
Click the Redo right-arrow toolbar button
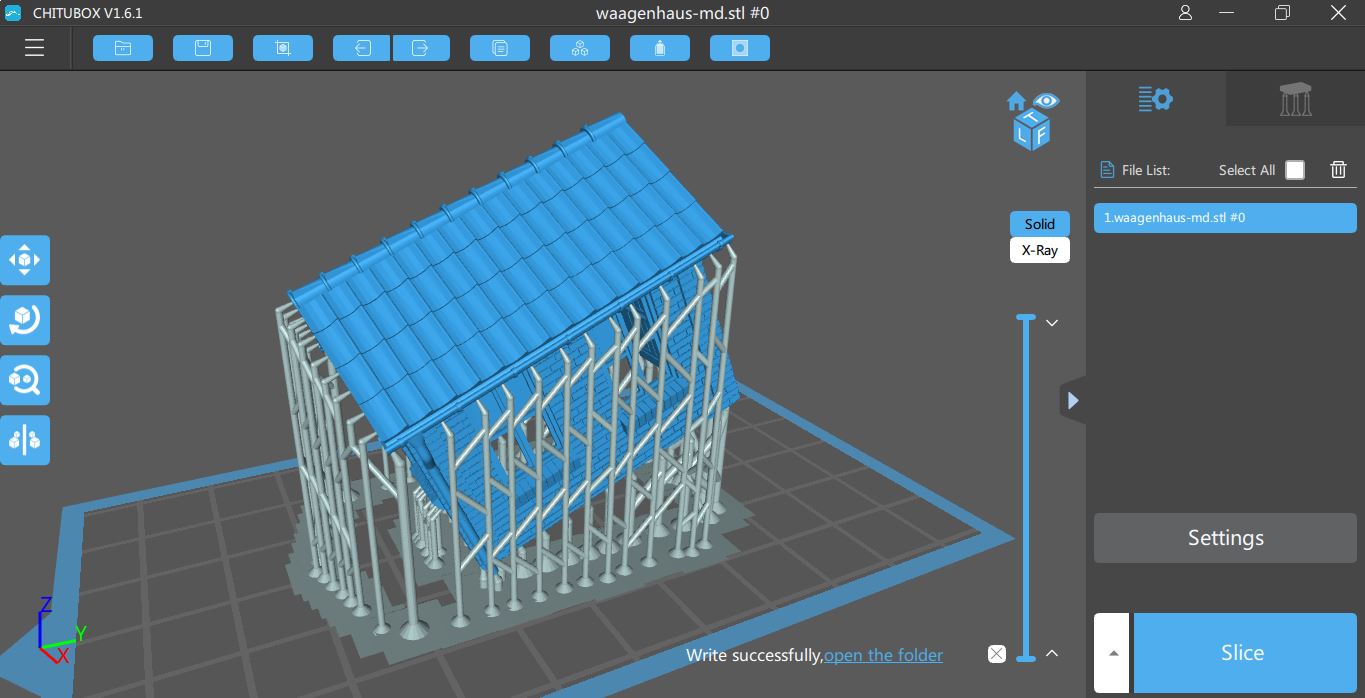(x=421, y=48)
